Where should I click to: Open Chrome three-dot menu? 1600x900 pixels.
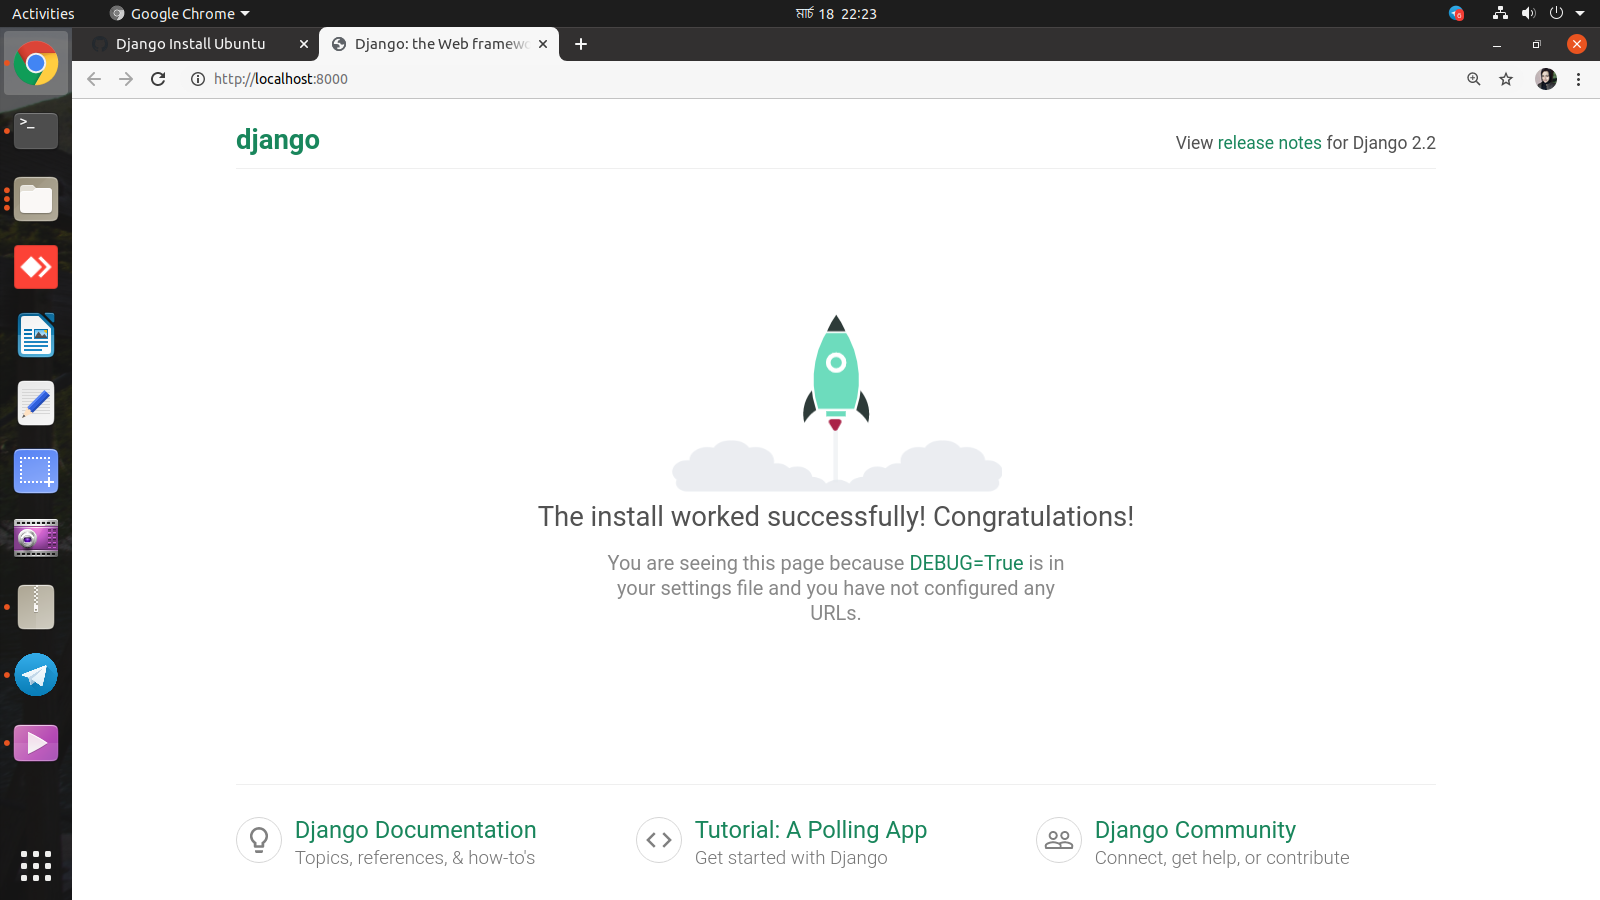tap(1579, 79)
